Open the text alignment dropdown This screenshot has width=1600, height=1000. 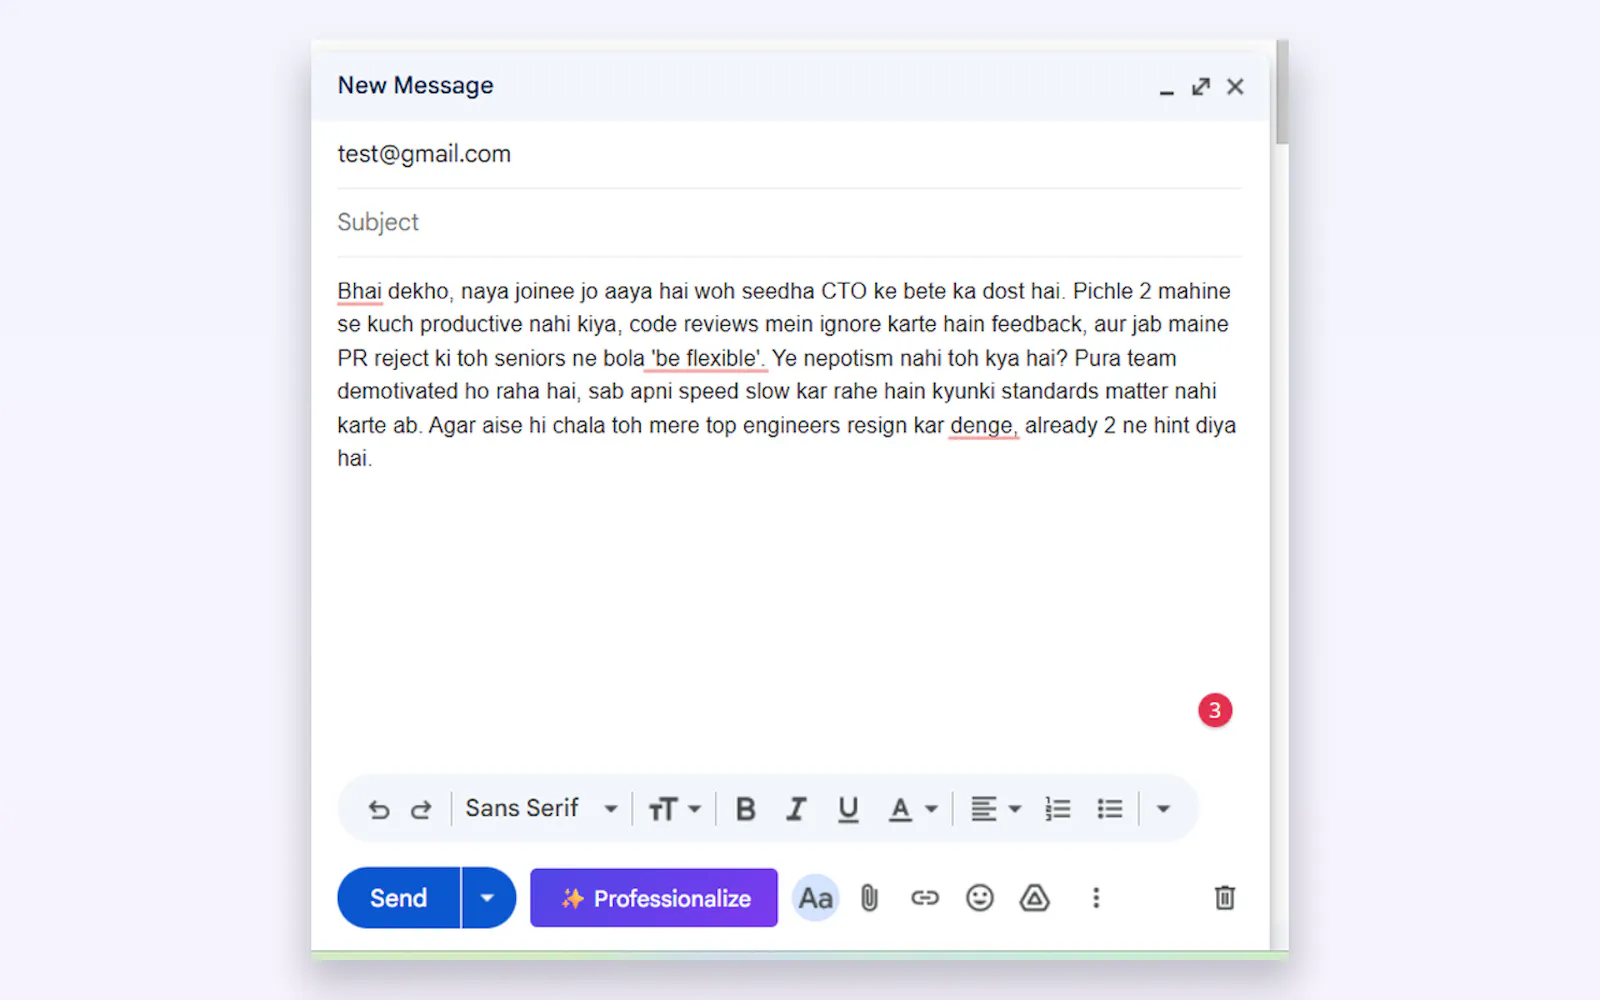click(x=995, y=809)
